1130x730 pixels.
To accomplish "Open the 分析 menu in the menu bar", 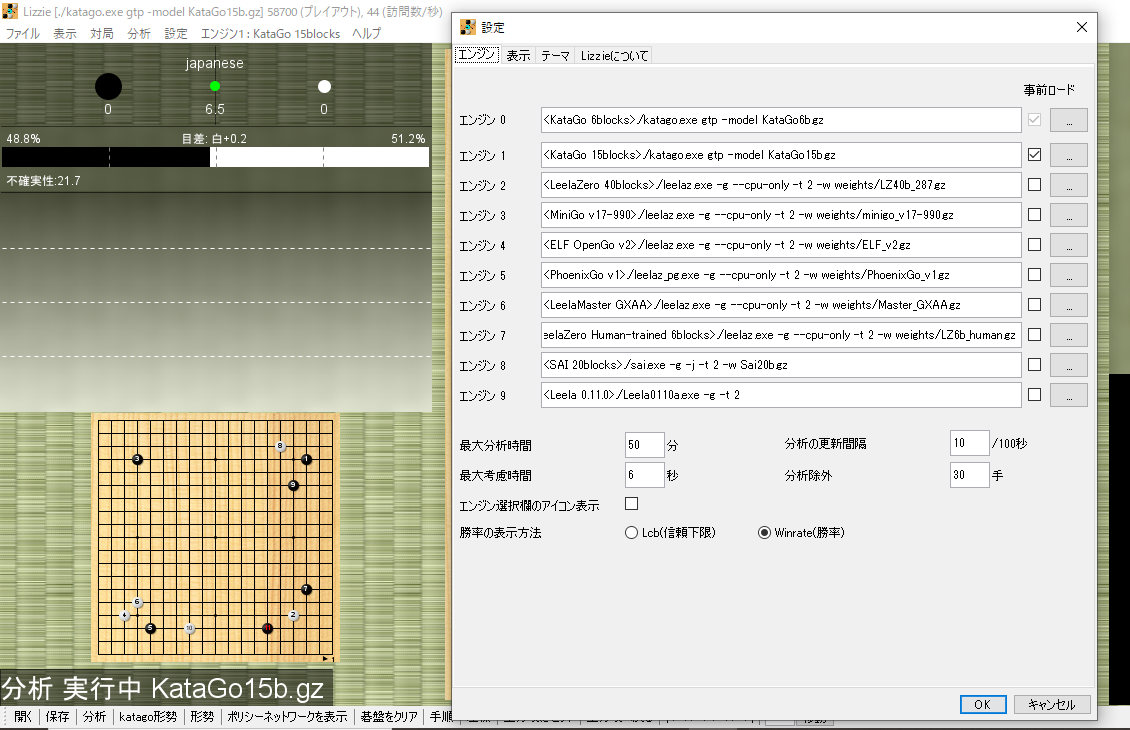I will click(139, 33).
